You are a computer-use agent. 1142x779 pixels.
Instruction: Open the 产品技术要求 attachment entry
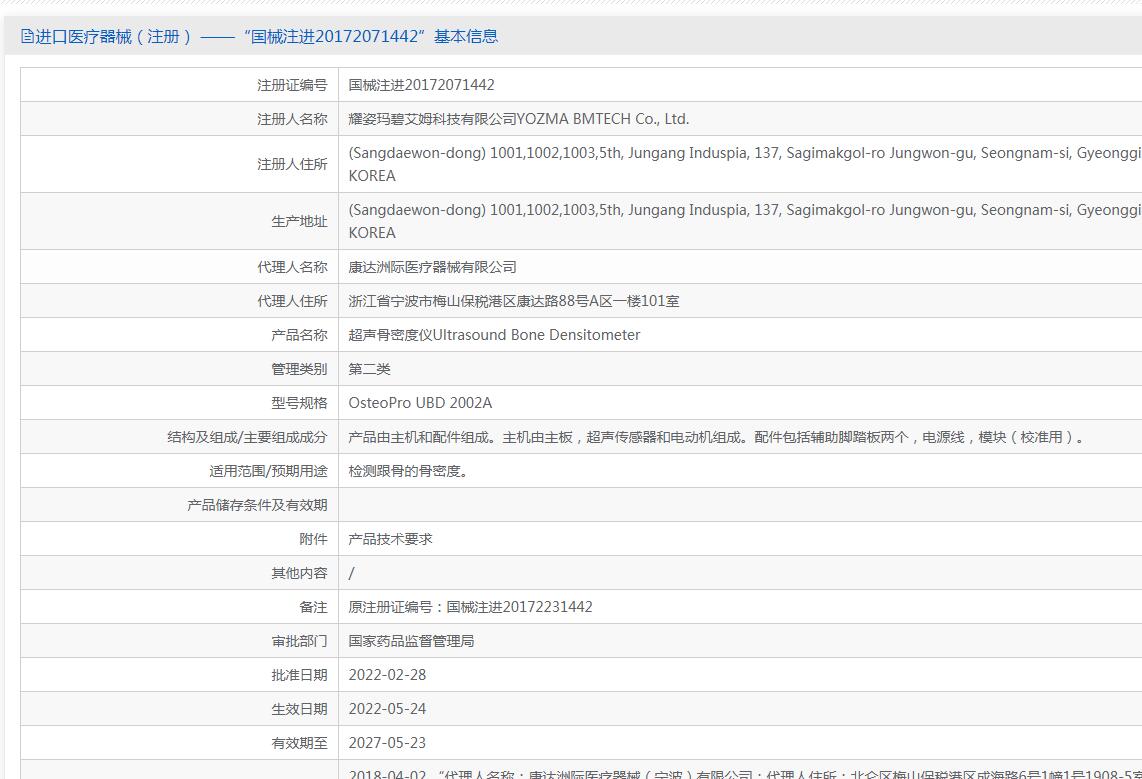pyautogui.click(x=390, y=539)
